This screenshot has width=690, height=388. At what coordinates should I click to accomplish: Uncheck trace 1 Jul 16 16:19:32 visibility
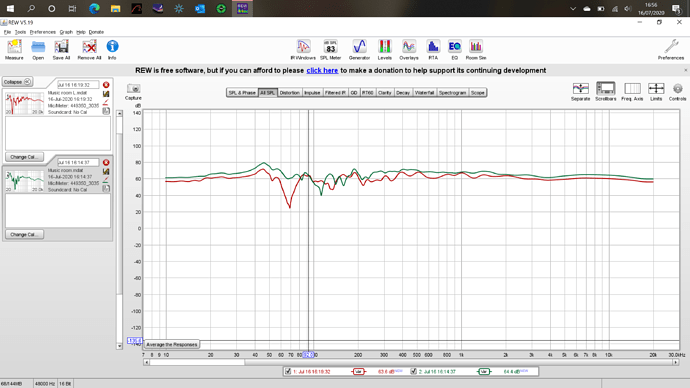[288, 372]
